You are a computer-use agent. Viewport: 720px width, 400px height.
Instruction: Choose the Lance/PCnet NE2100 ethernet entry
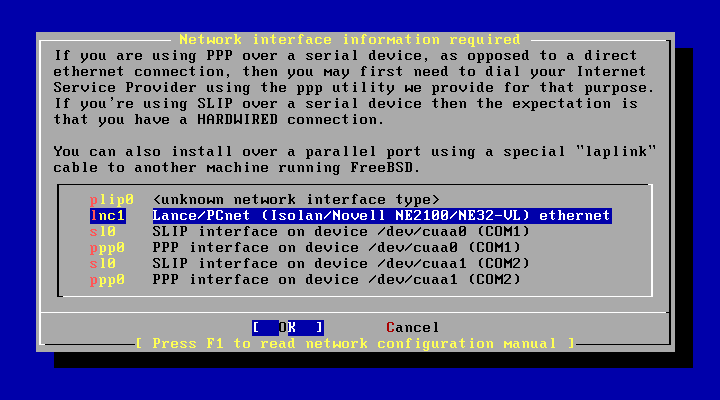click(382, 216)
